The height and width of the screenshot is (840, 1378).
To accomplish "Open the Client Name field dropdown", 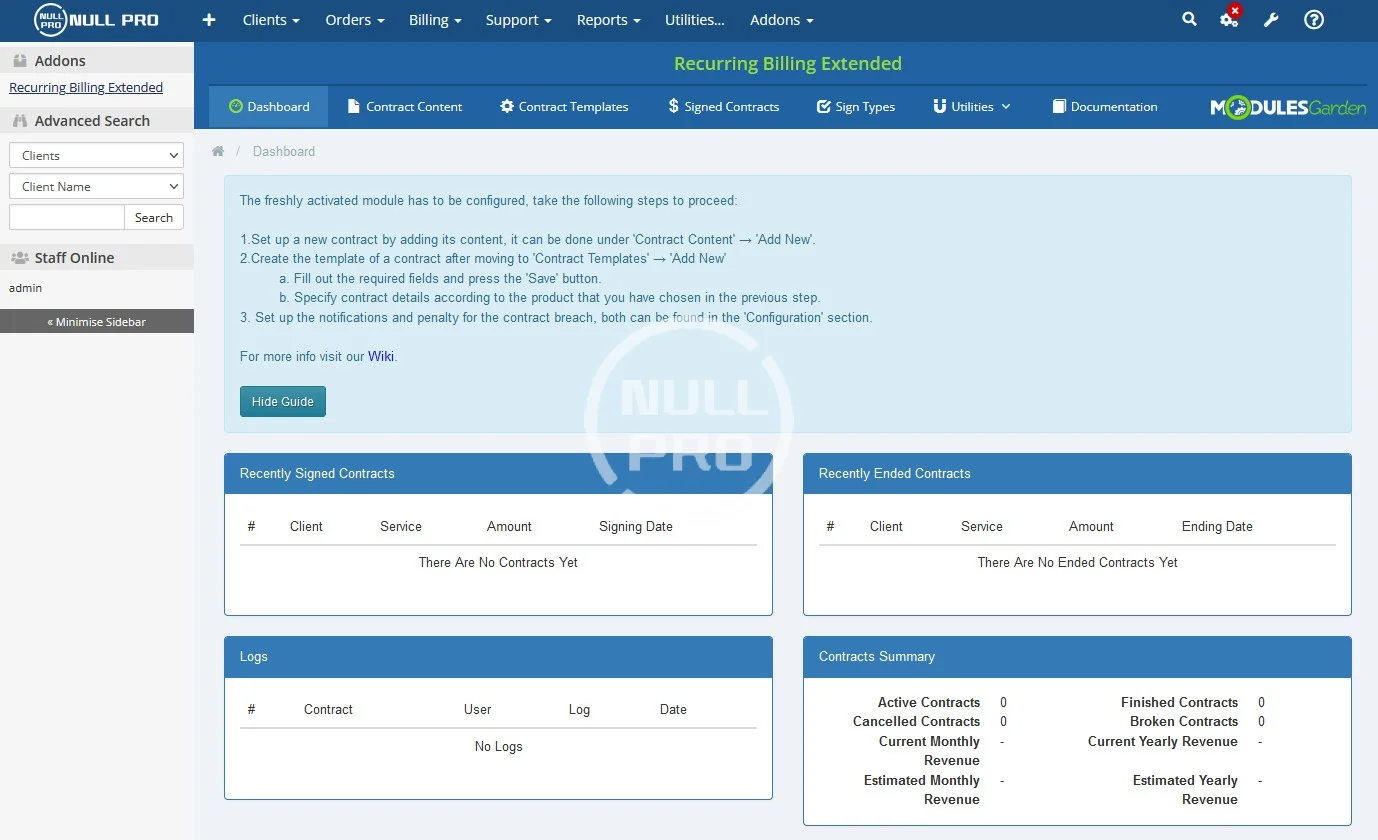I will click(x=96, y=187).
